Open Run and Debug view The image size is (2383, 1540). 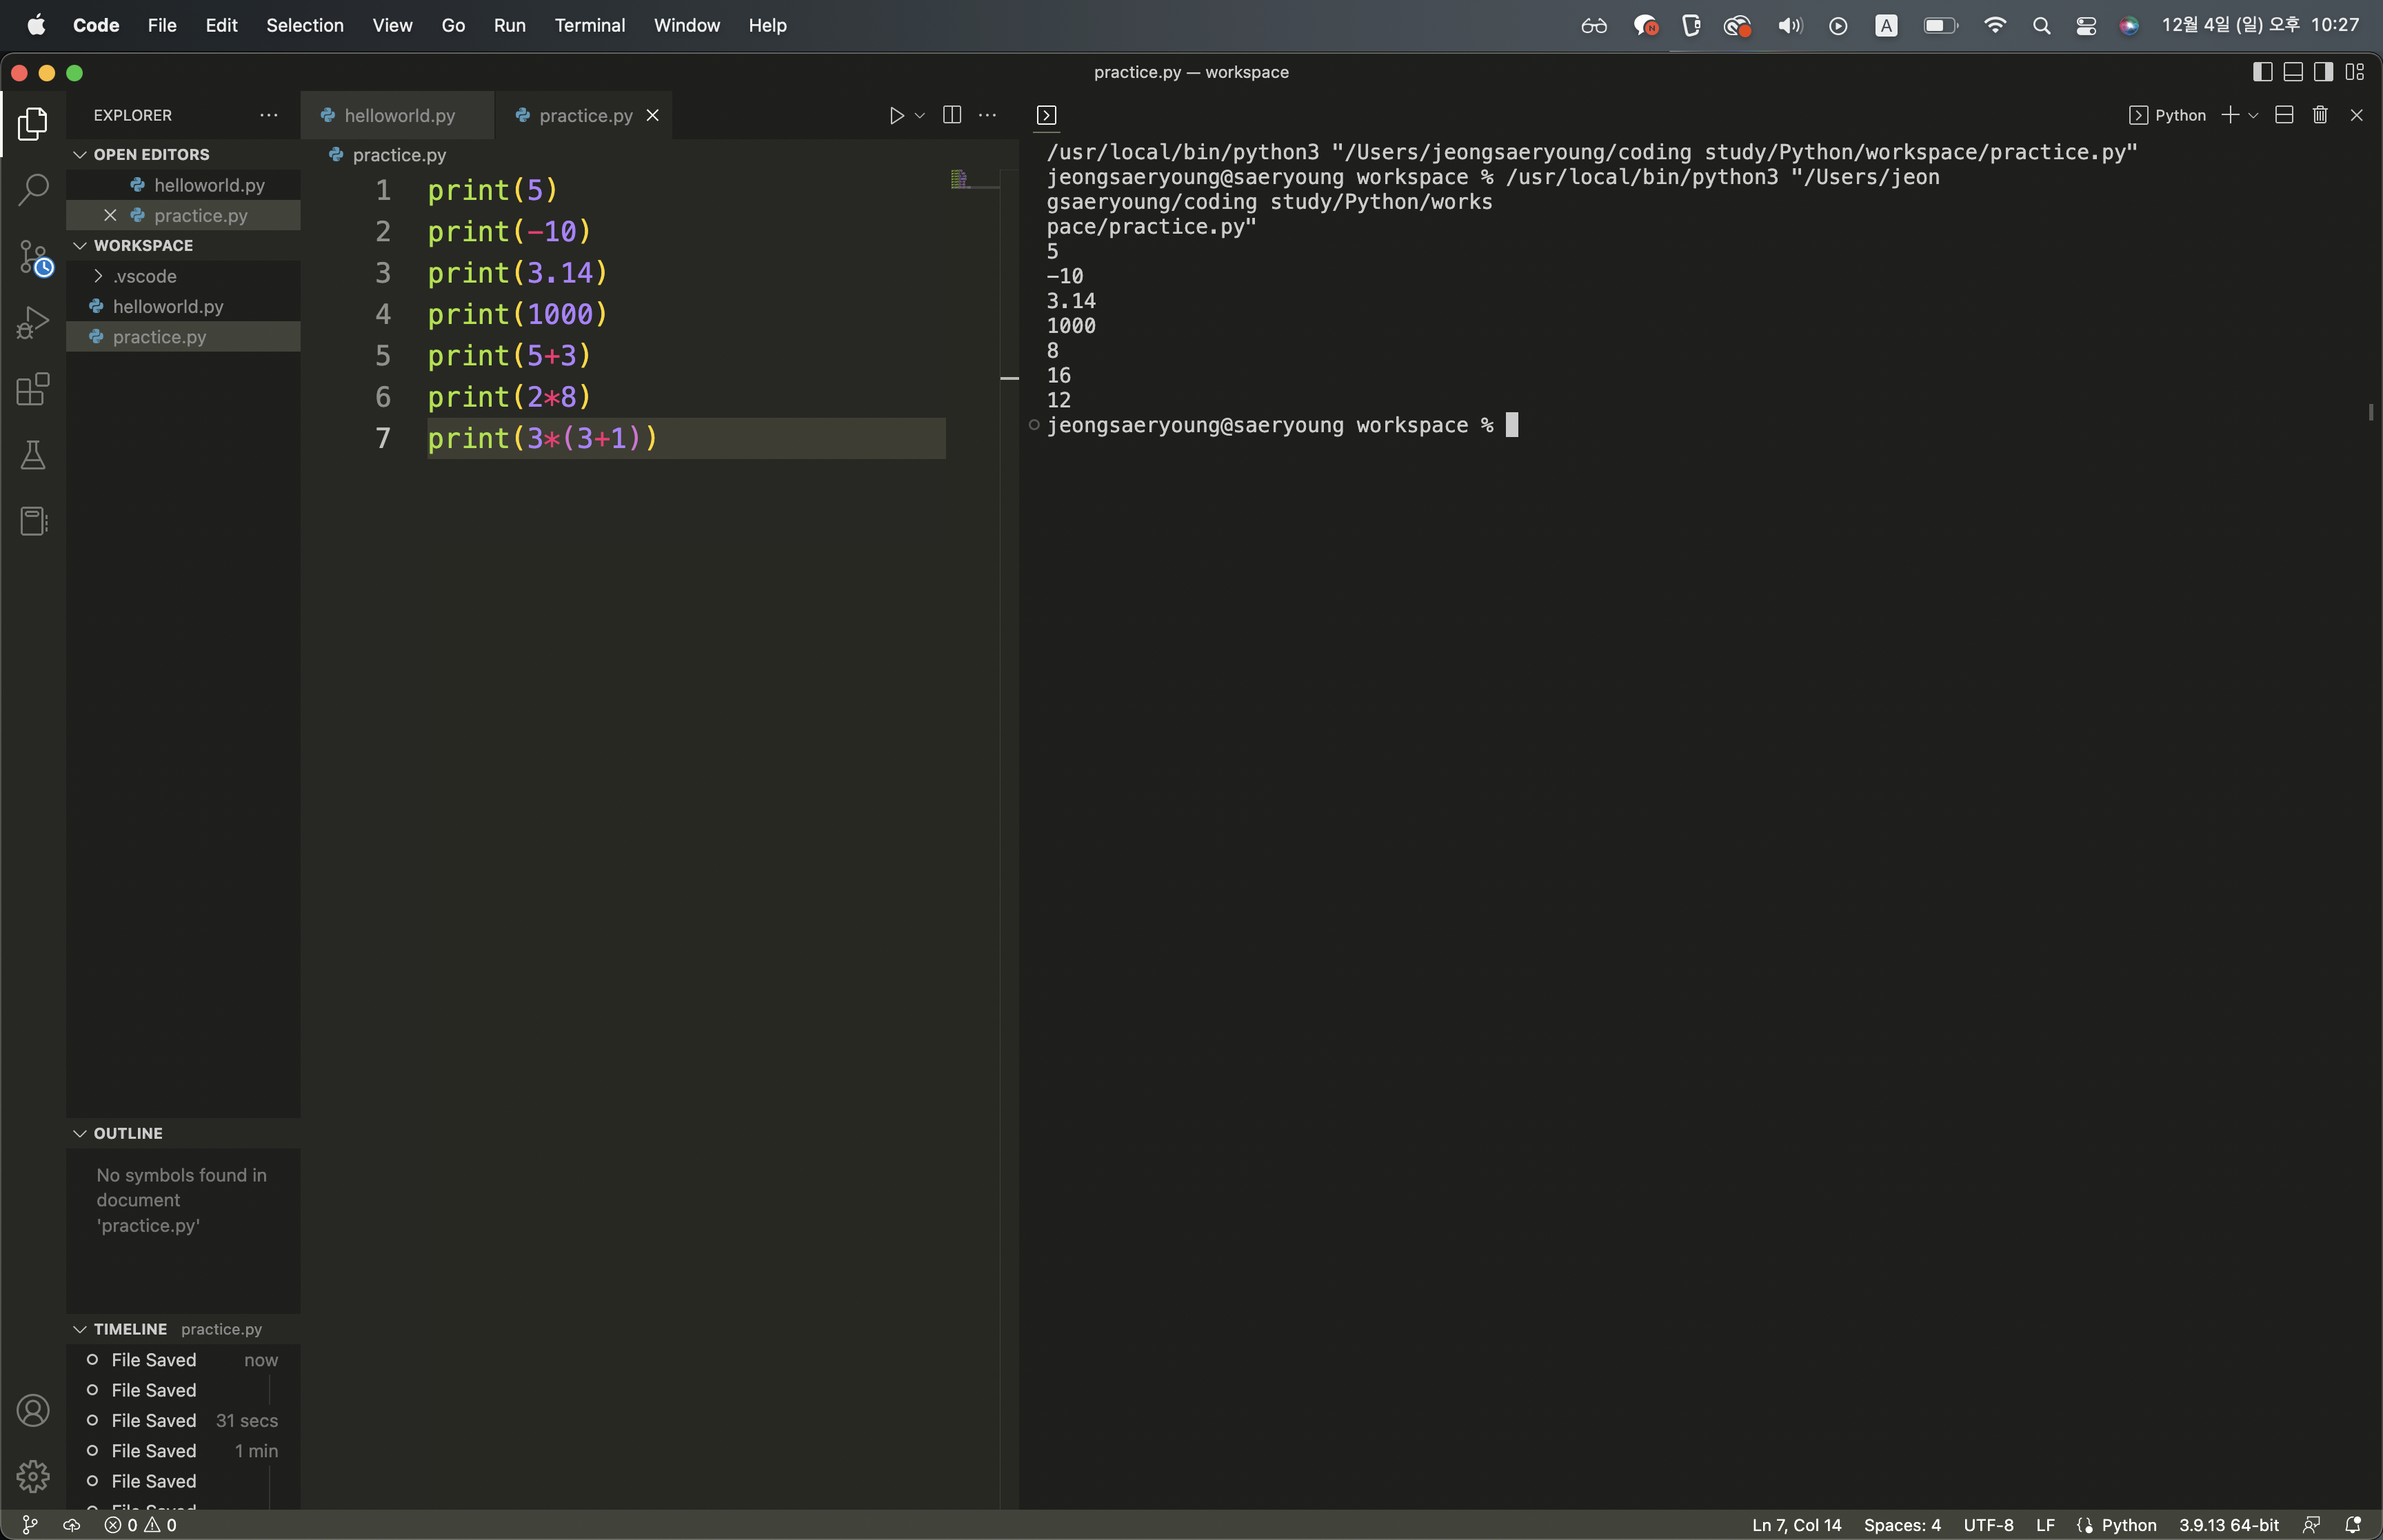(x=33, y=323)
